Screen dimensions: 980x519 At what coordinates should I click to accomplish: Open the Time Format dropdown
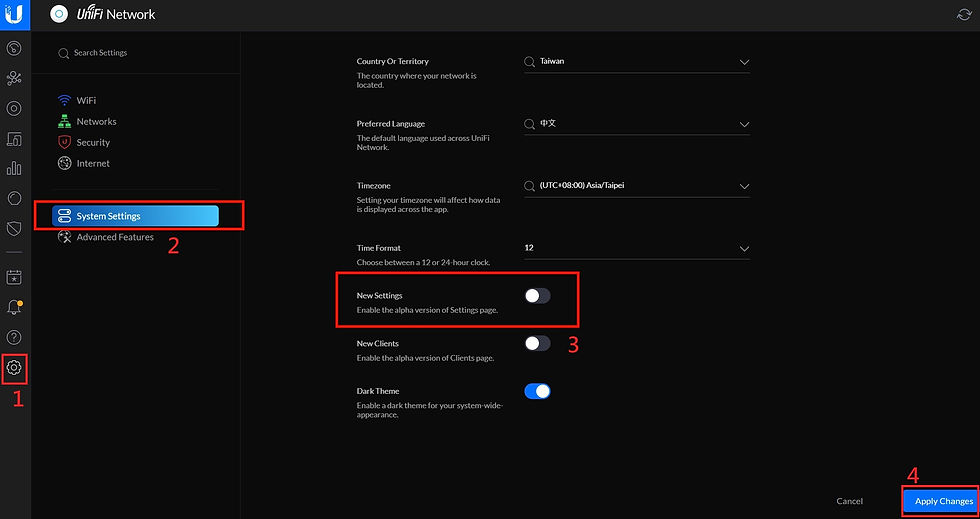click(637, 248)
